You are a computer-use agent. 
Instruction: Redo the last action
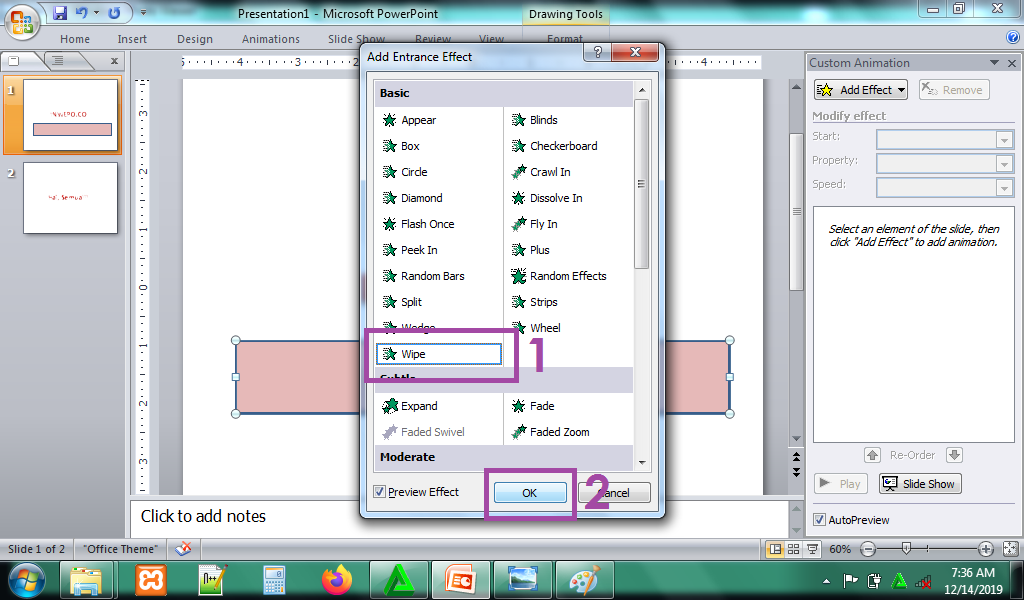click(114, 12)
